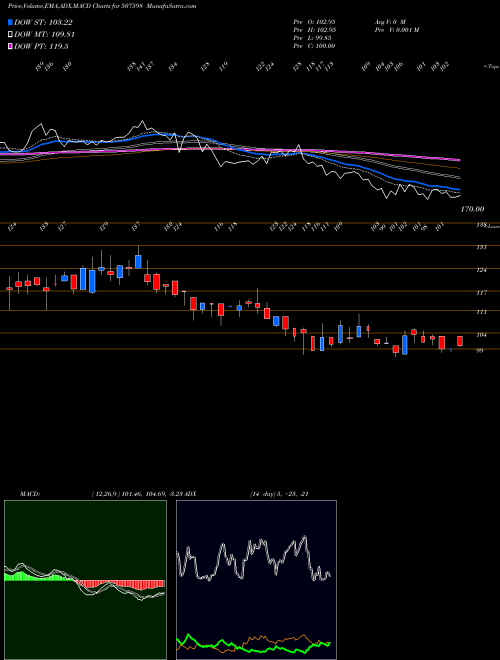Viewport: 500px width, 660px height.
Task: Click the ADX '(14 day) 5, +28, -21' text
Action: [x=279, y=494]
